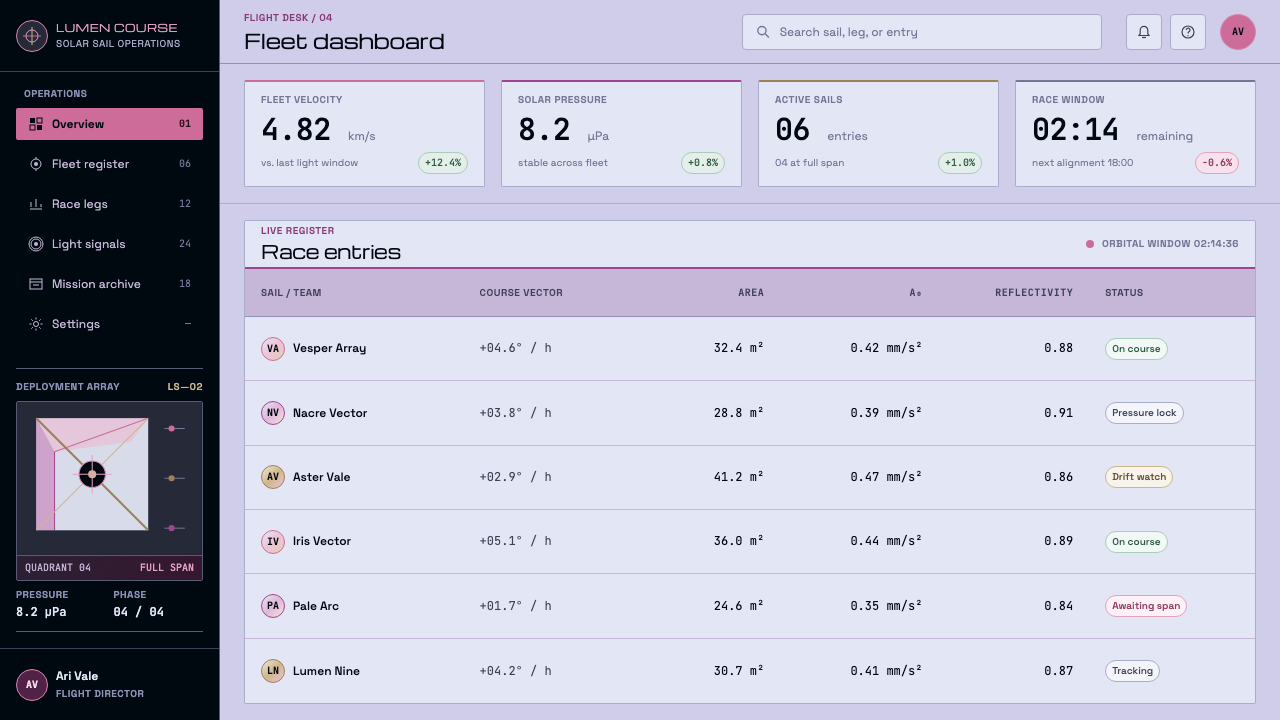Viewport: 1280px width, 720px height.
Task: Click the Solar Pressure +0.8% badge
Action: (703, 163)
